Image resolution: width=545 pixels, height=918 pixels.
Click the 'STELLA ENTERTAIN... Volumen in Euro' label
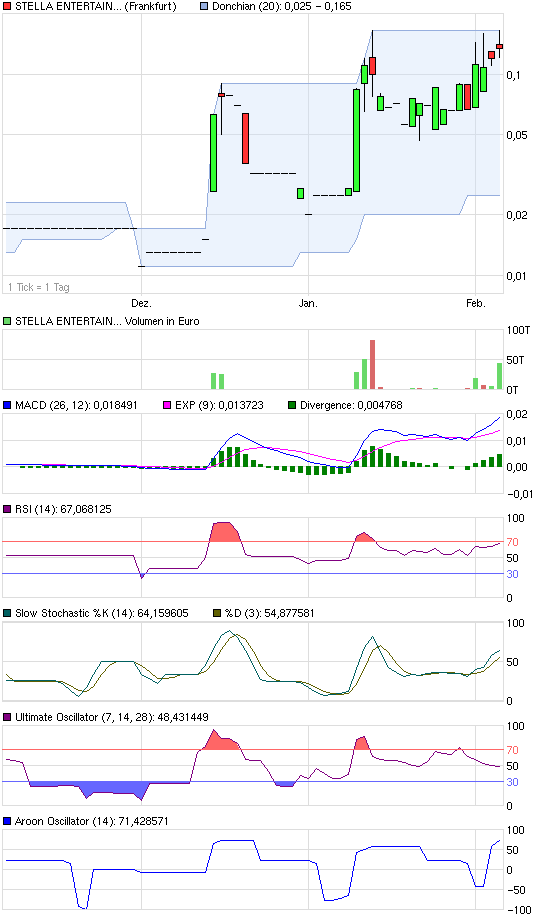click(107, 321)
